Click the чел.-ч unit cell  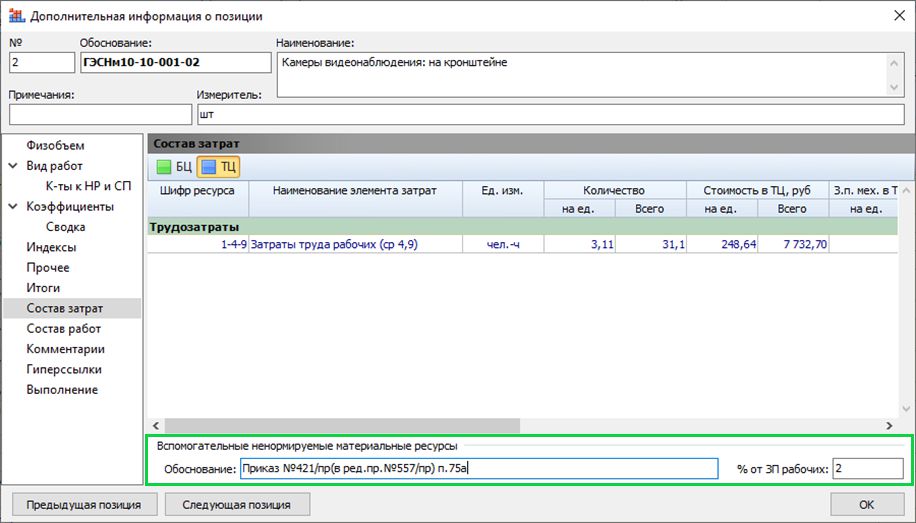pos(503,244)
